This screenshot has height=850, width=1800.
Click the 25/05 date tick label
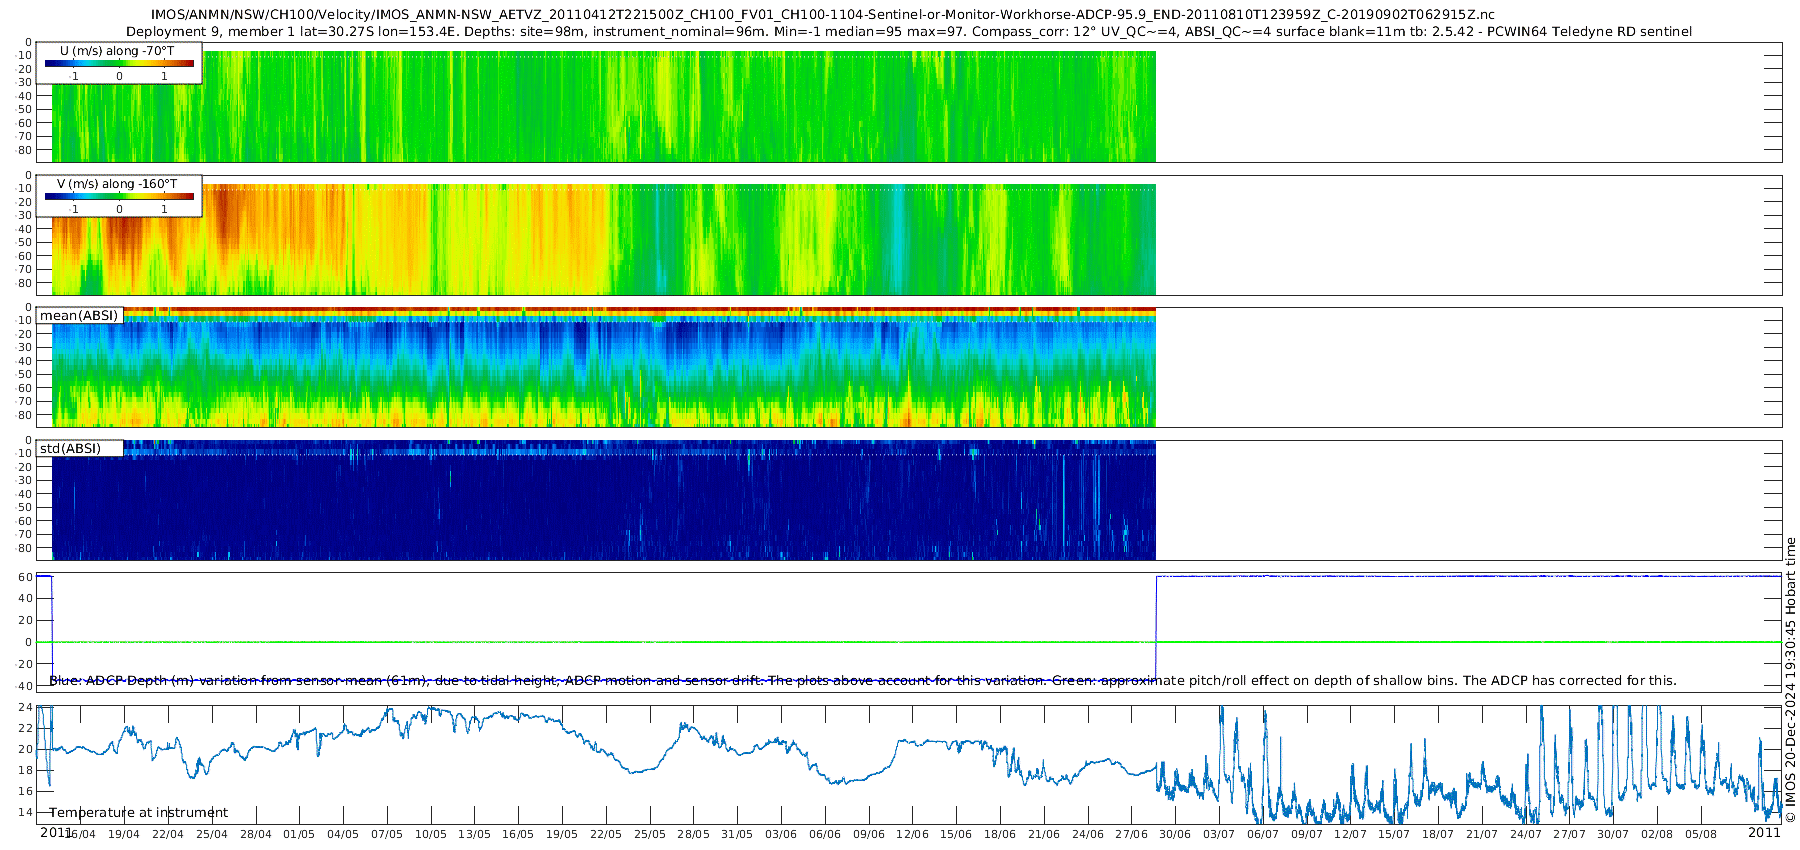coord(650,835)
